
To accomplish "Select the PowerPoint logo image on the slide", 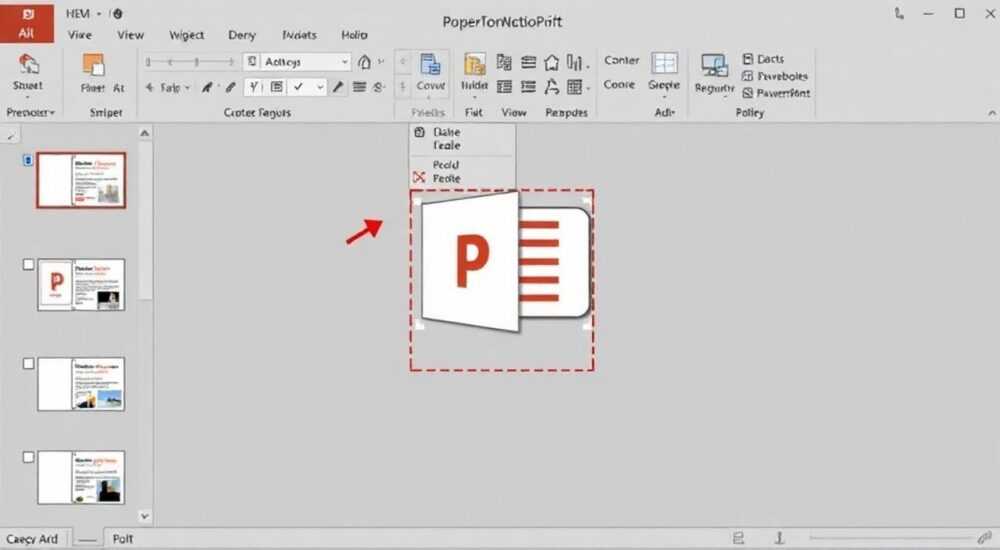I will click(x=504, y=262).
